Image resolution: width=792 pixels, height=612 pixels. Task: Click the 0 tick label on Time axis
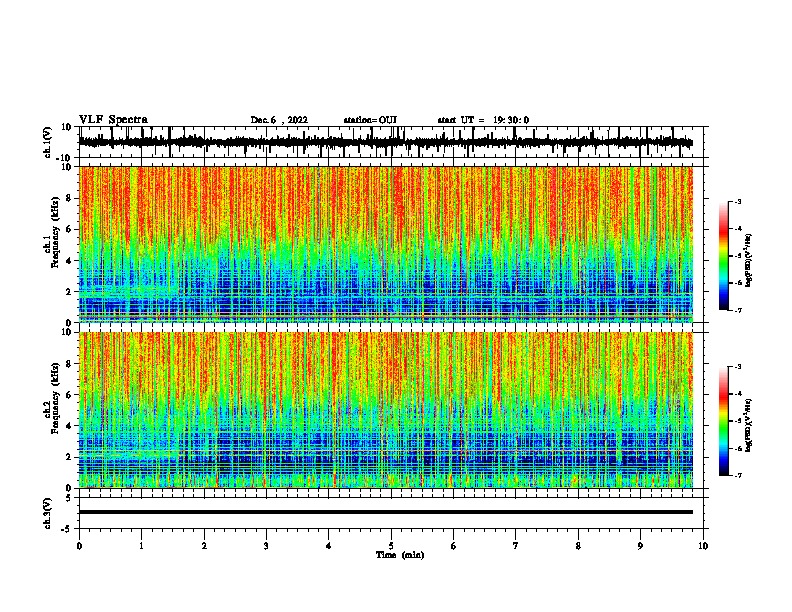click(x=79, y=546)
